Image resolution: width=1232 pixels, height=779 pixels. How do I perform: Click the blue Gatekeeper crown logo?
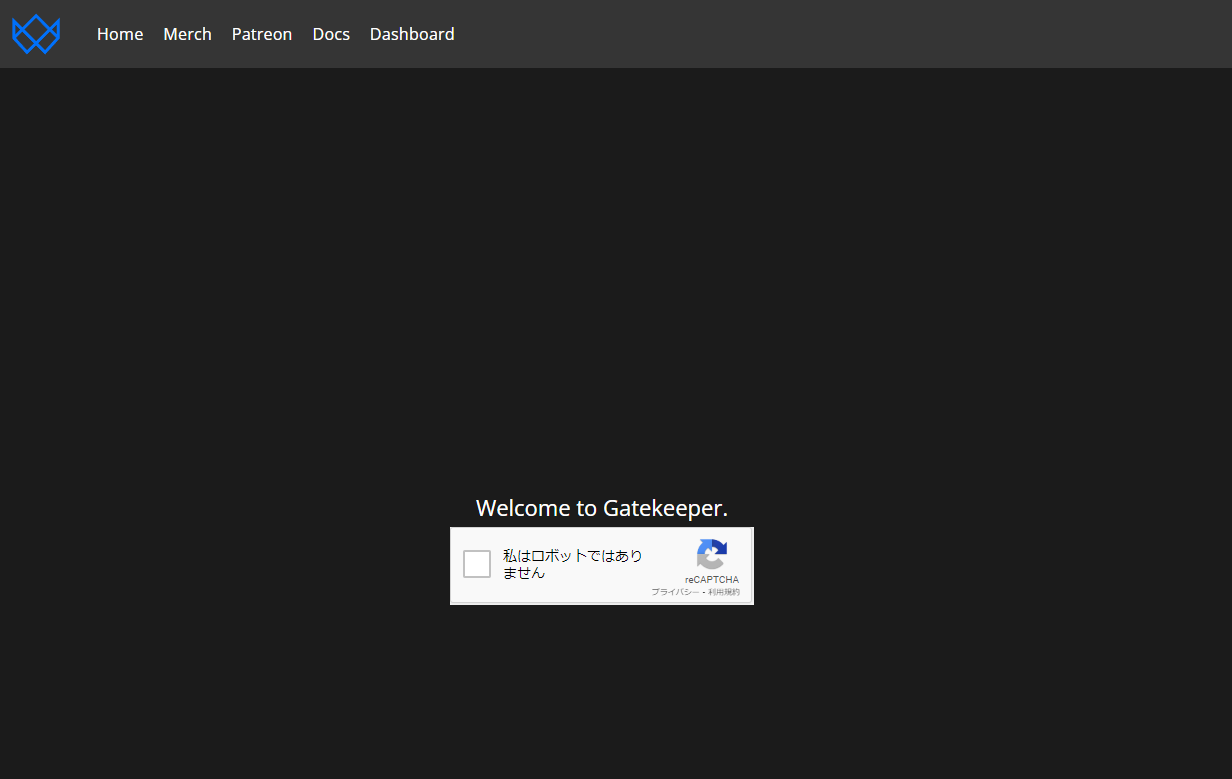point(36,34)
